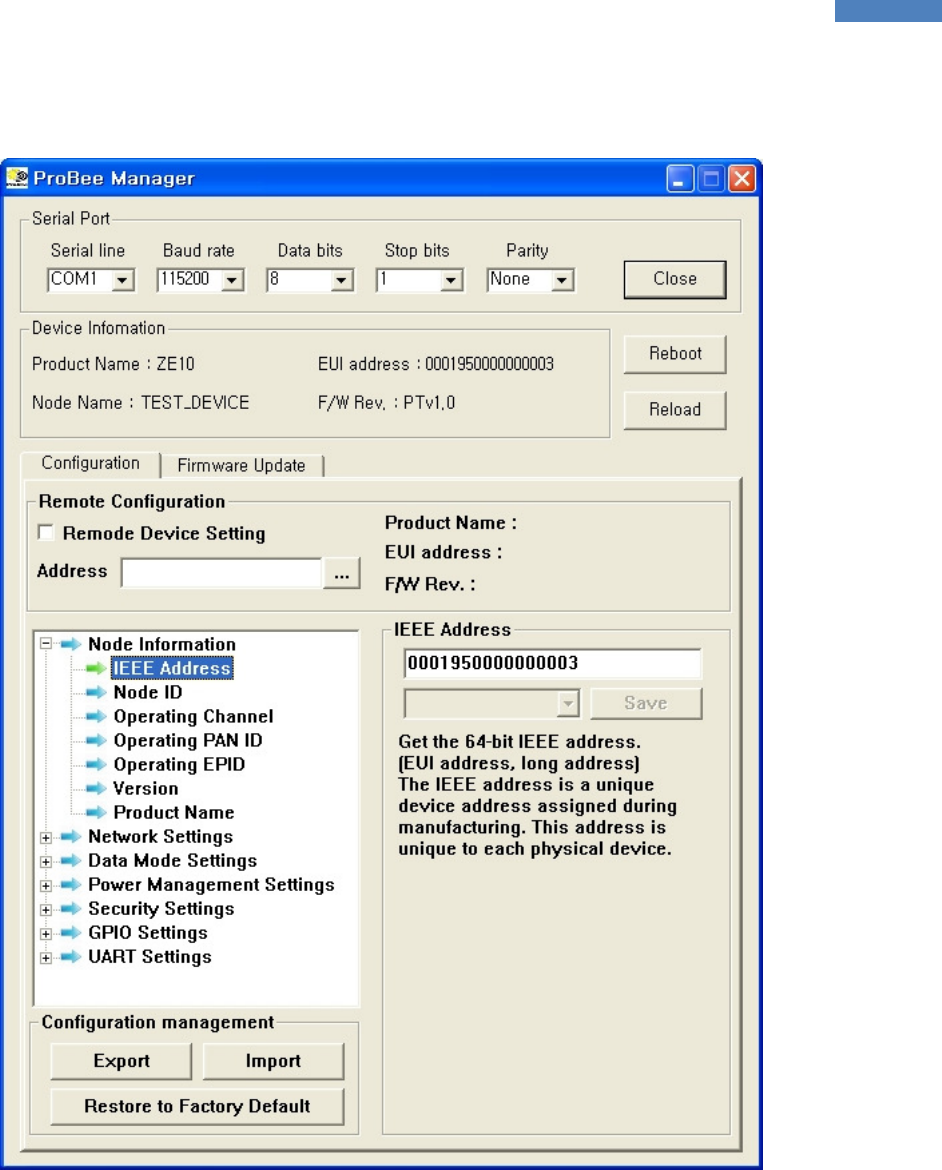Viewport: 942px width, 1170px height.
Task: Click the arrow icon next to Version
Action: [96, 789]
